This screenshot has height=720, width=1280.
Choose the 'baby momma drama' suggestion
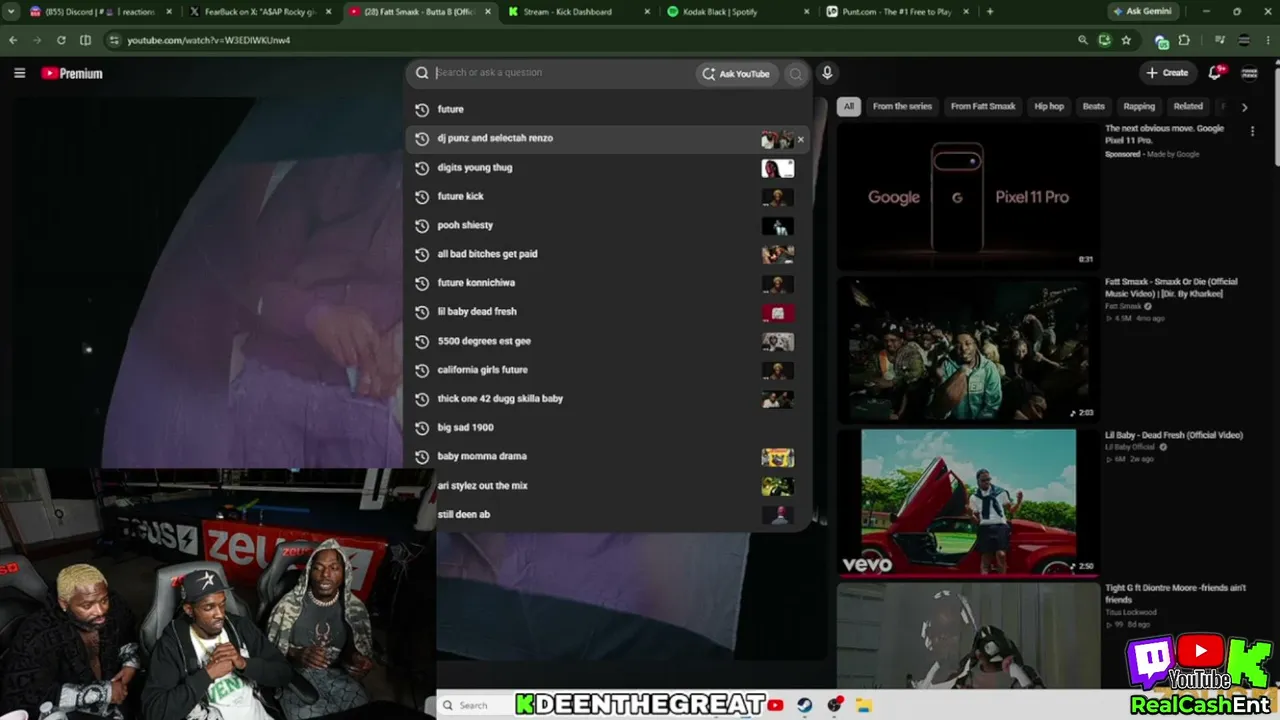(x=607, y=456)
